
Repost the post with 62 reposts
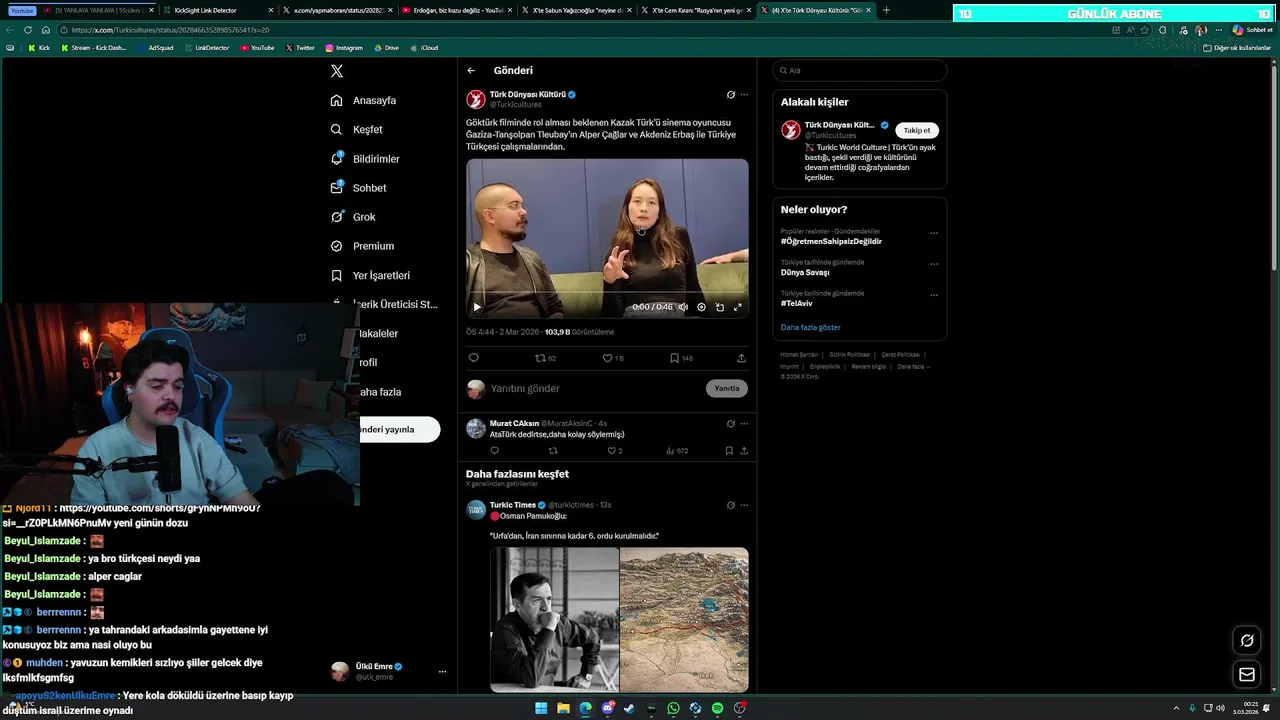(545, 358)
